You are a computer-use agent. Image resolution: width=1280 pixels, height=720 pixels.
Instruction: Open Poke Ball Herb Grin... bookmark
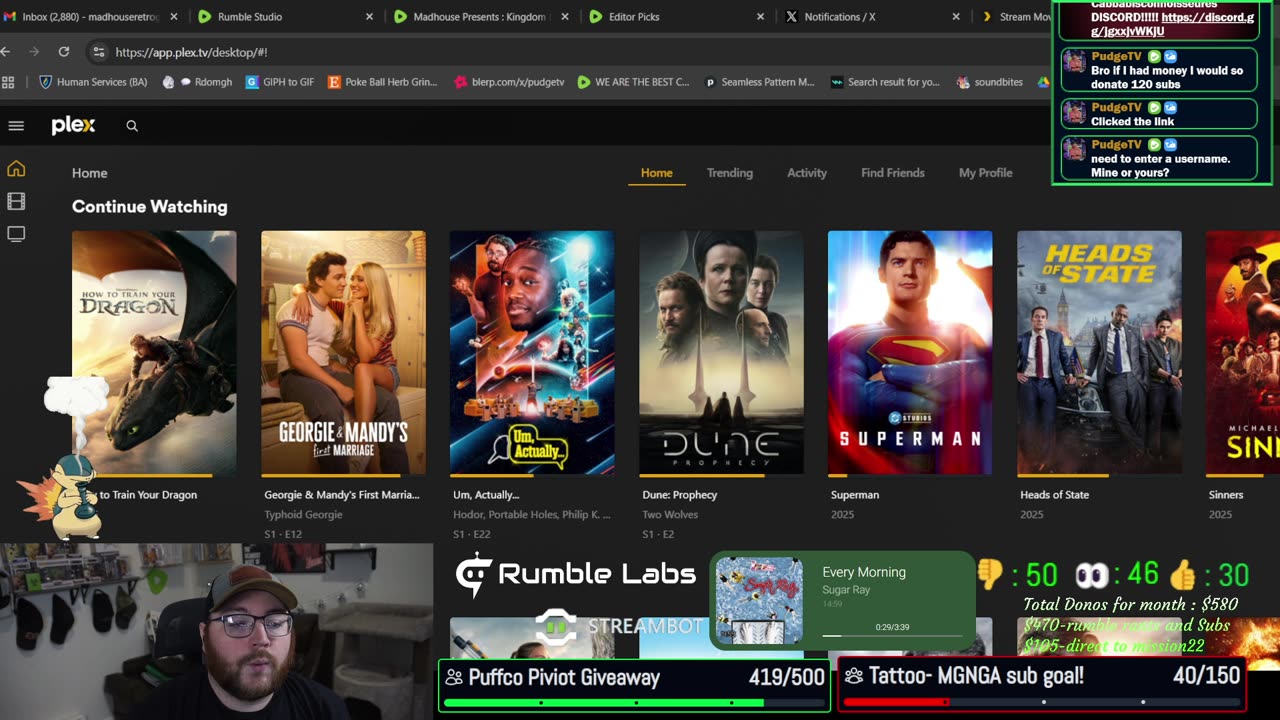coord(383,82)
